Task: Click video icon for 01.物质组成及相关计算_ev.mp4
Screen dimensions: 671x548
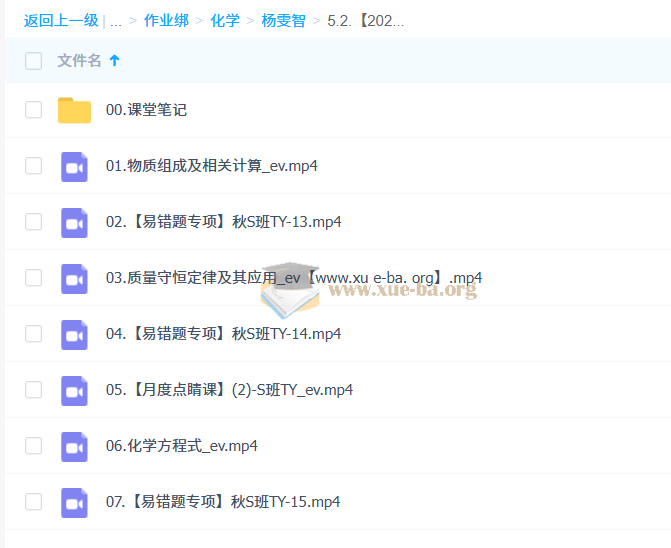Action: click(74, 166)
